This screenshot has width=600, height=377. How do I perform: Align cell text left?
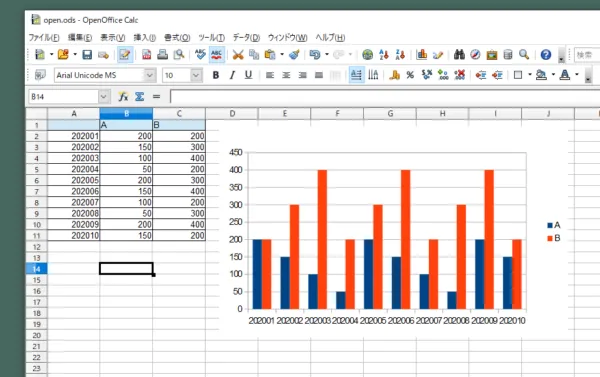pos(270,75)
